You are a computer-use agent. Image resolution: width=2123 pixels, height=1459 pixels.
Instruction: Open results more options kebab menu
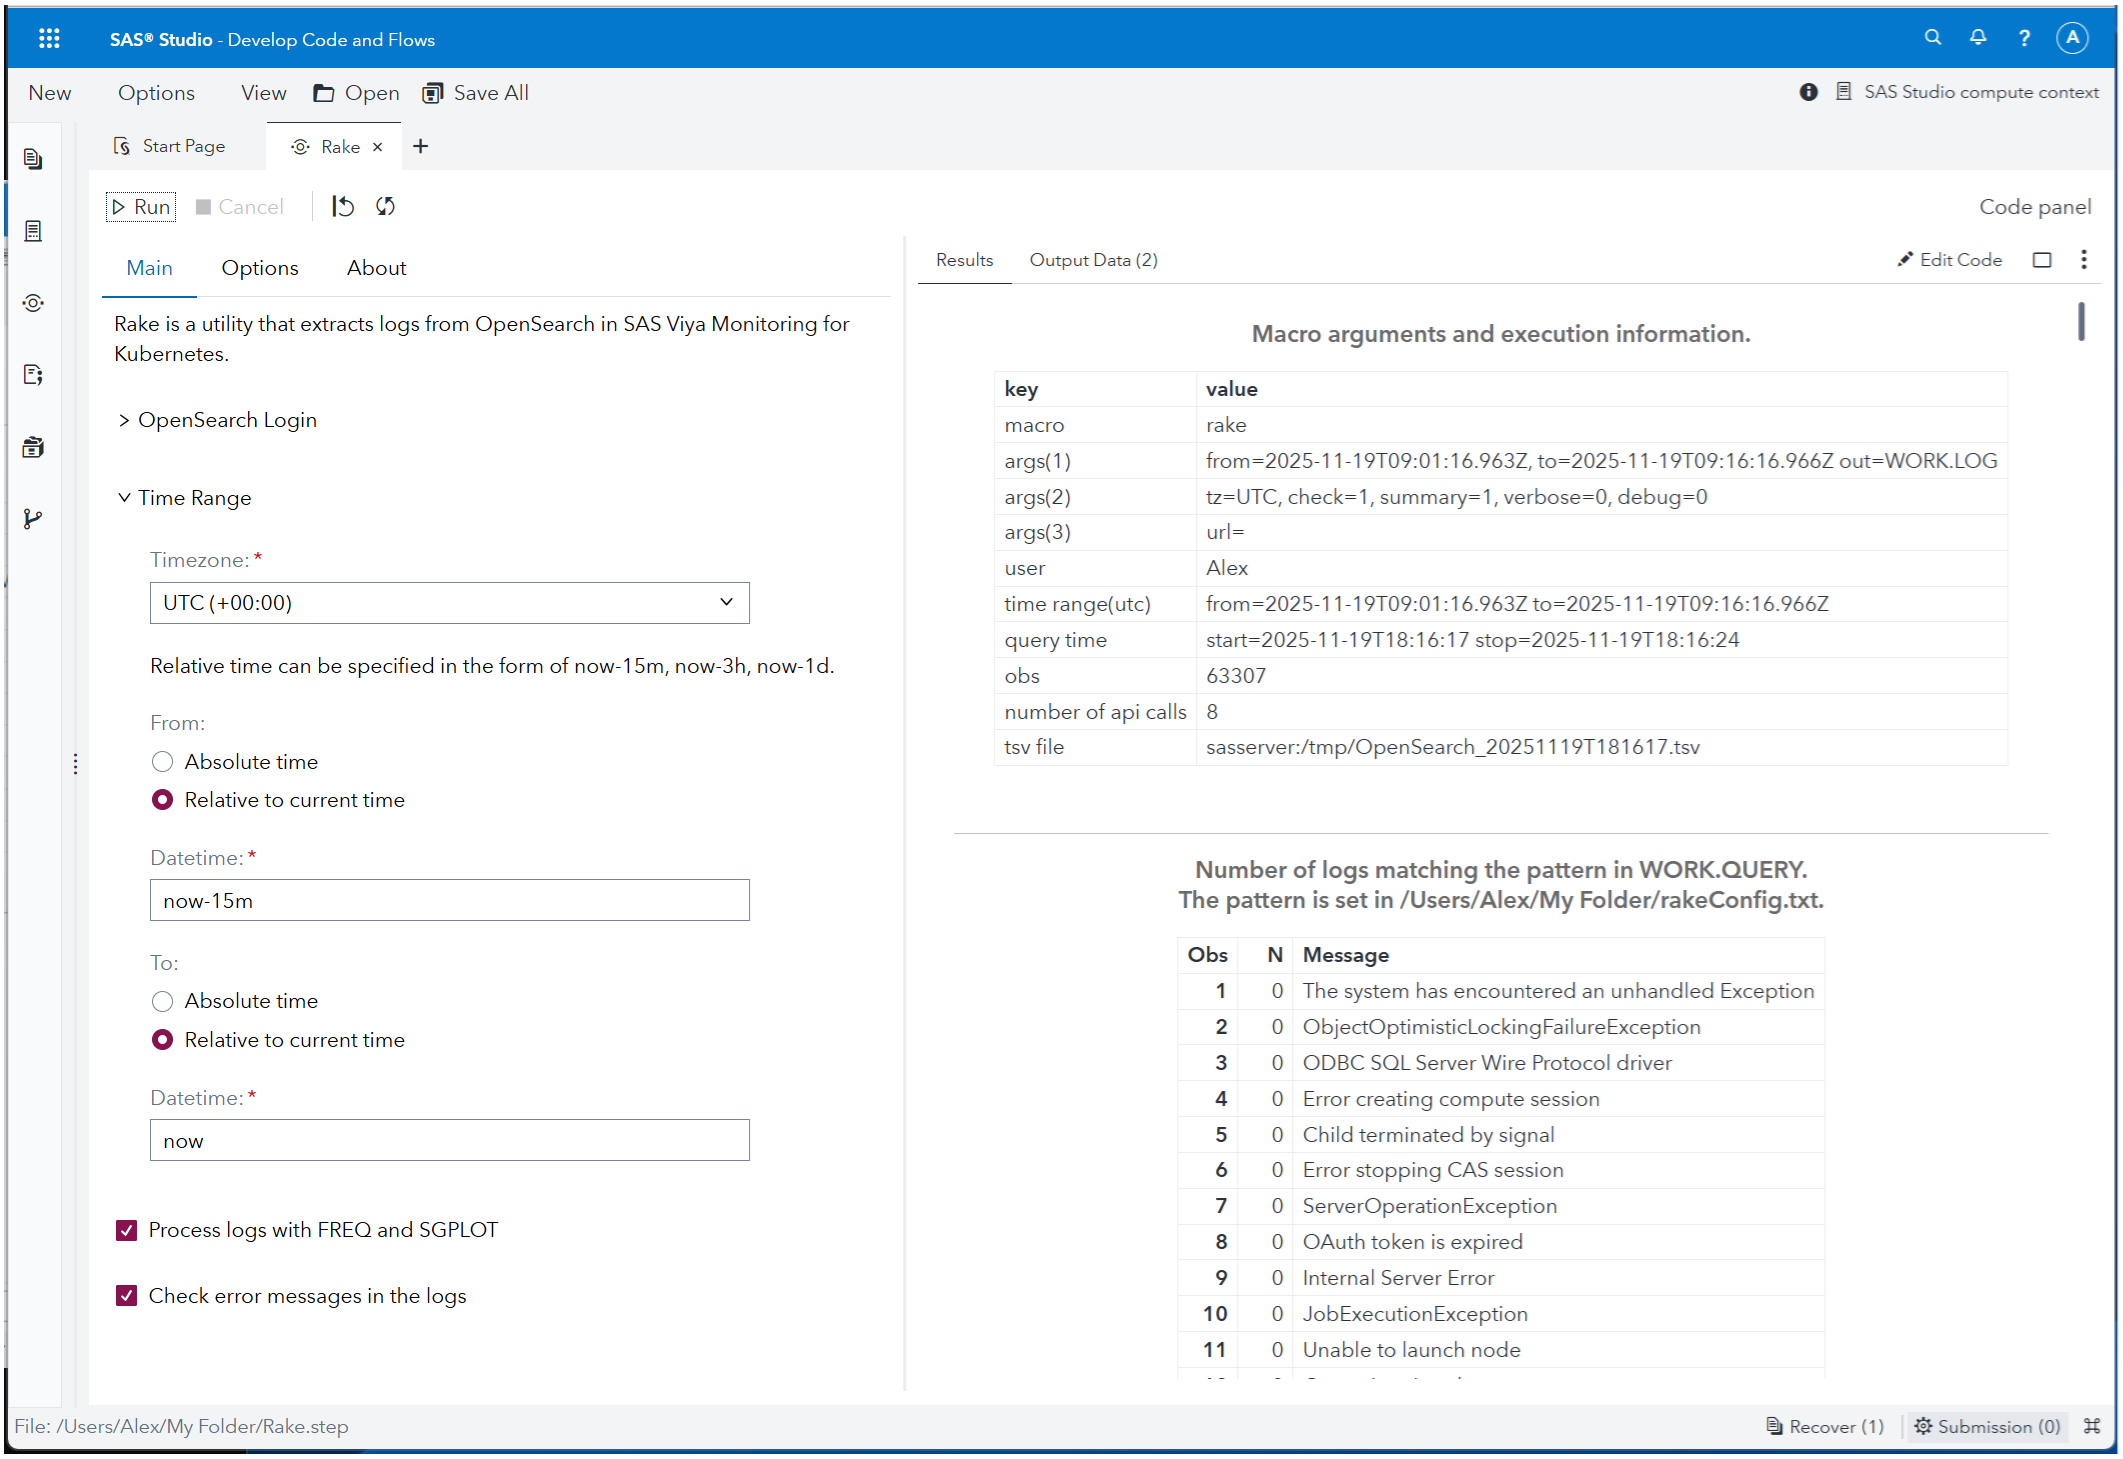tap(2084, 260)
